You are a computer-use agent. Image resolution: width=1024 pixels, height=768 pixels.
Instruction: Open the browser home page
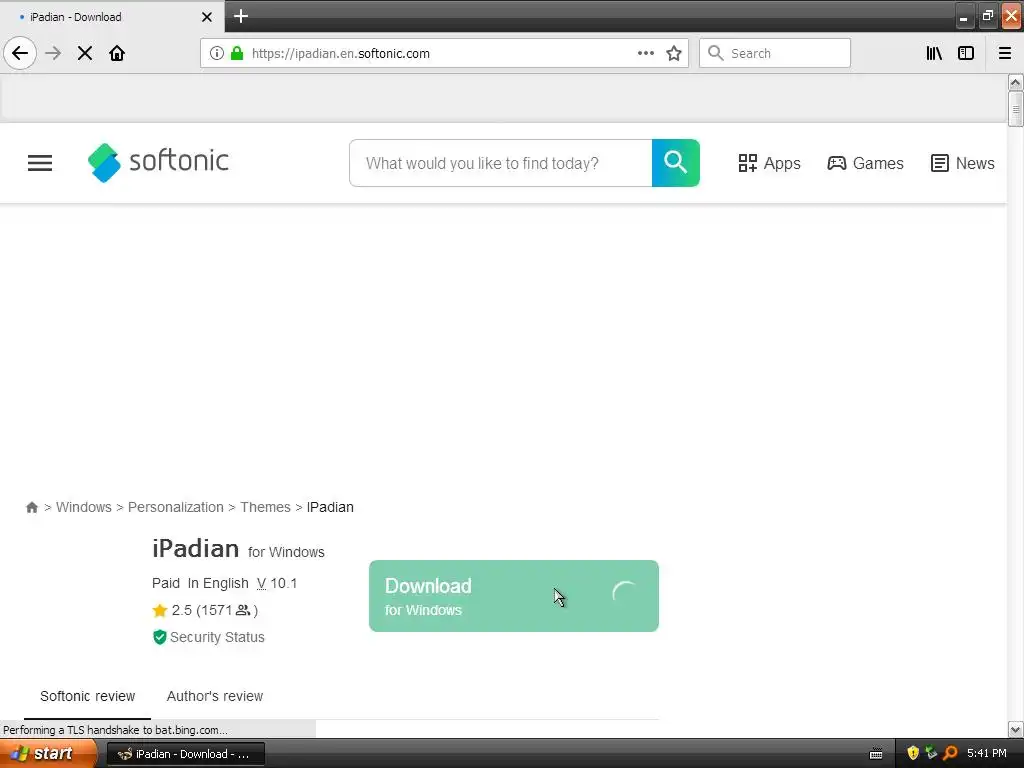click(x=117, y=53)
